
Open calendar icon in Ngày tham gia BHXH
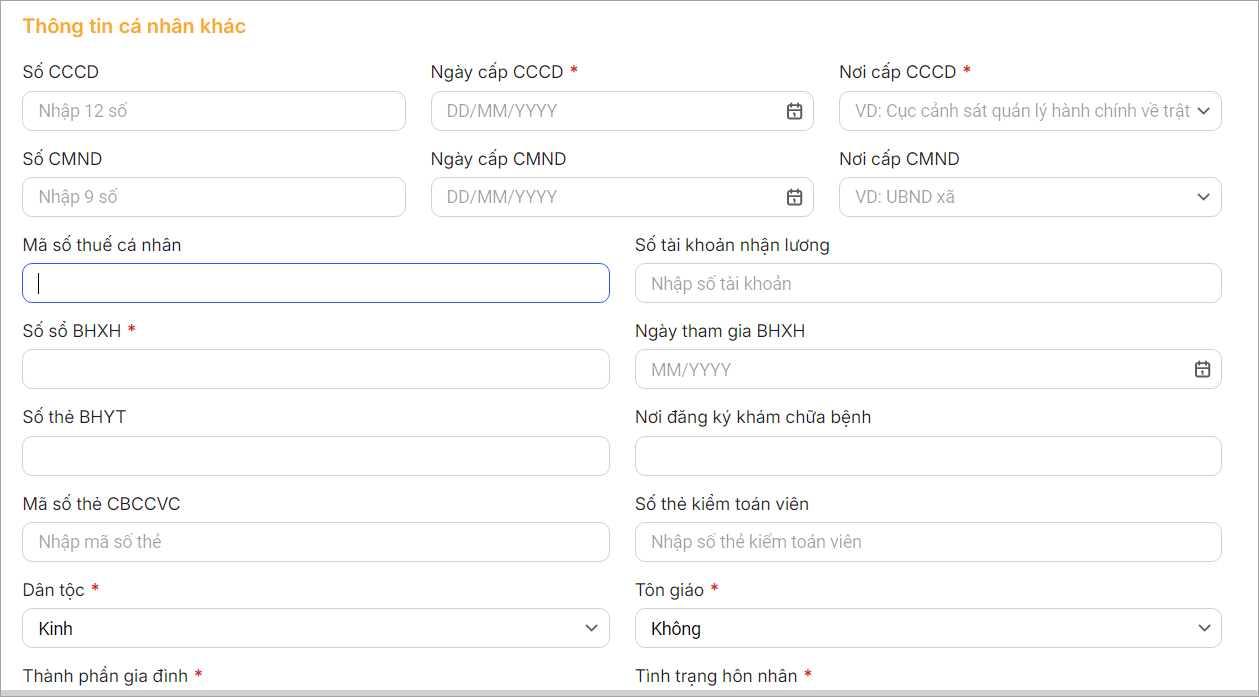1202,370
